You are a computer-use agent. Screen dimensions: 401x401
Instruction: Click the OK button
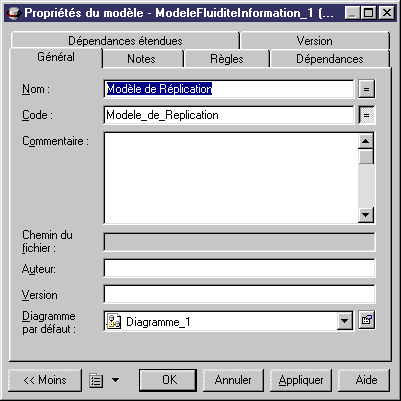(168, 380)
